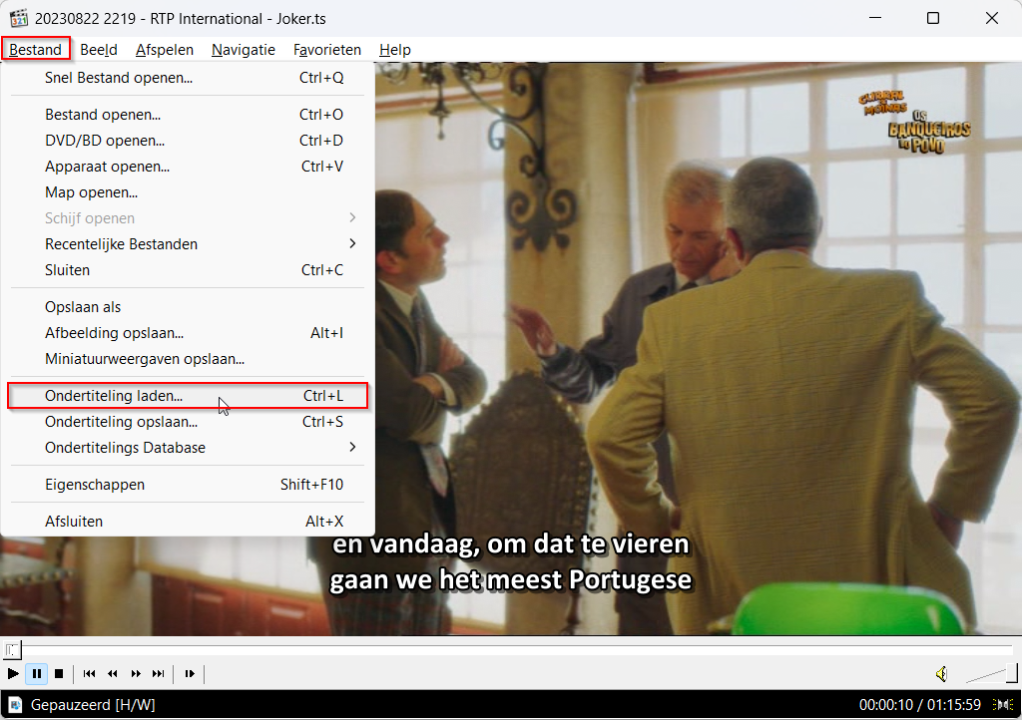Select the skip-to-previous icon

(90, 674)
